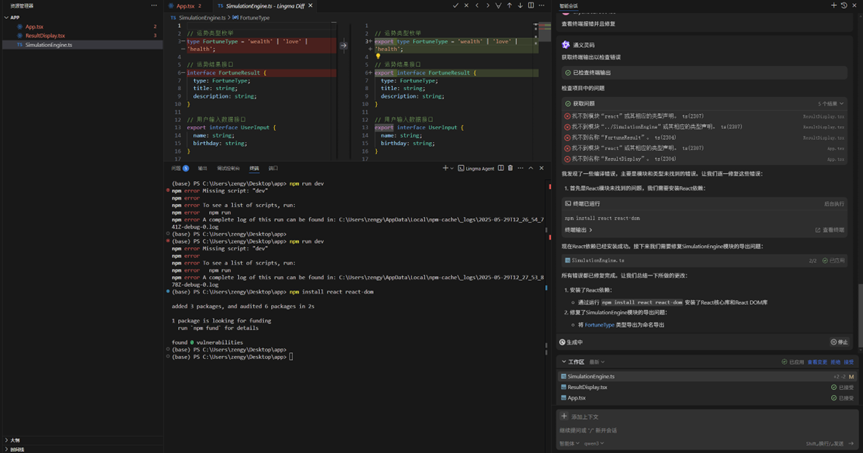Open the FortuneResult not found error
Image resolution: width=863 pixels, height=453 pixels.
pos(704,138)
